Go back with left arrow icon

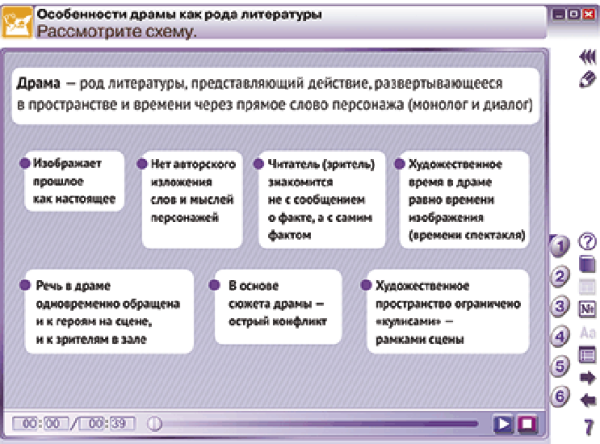coord(588,399)
